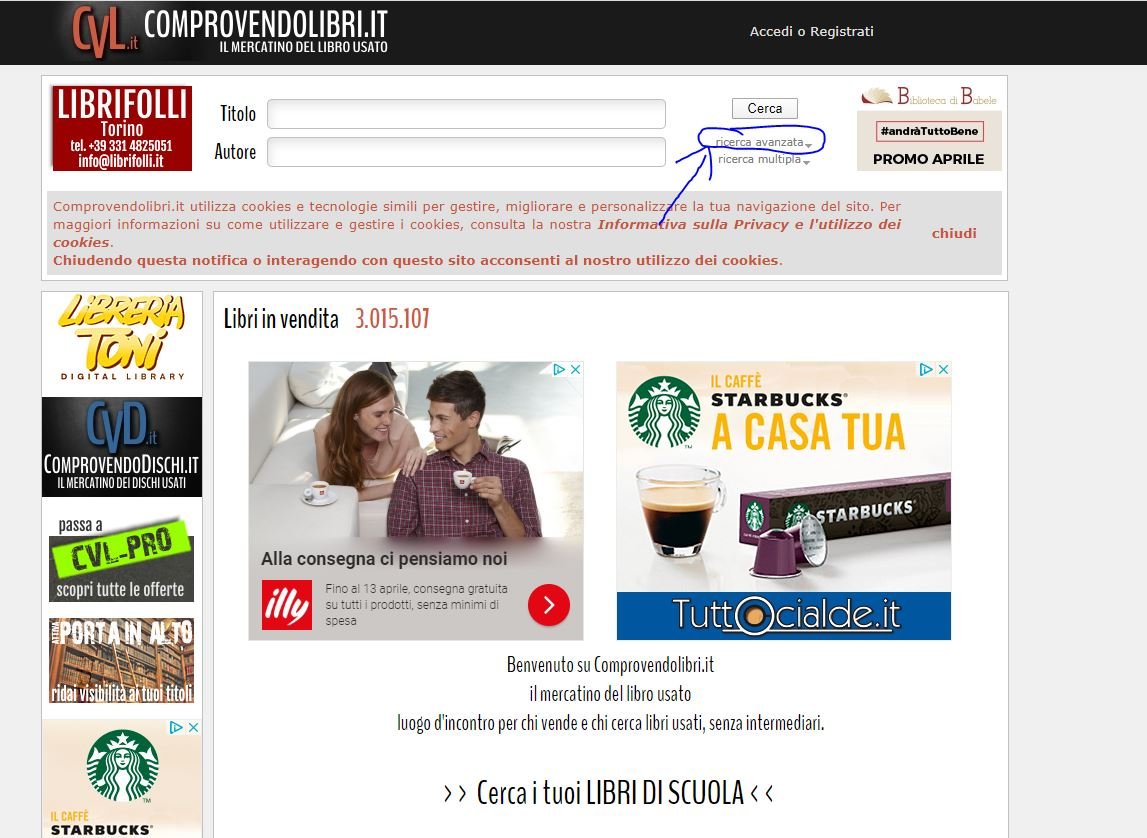Click the Libri in vendita 3.015.107 count
The image size is (1147, 838).
coord(393,319)
